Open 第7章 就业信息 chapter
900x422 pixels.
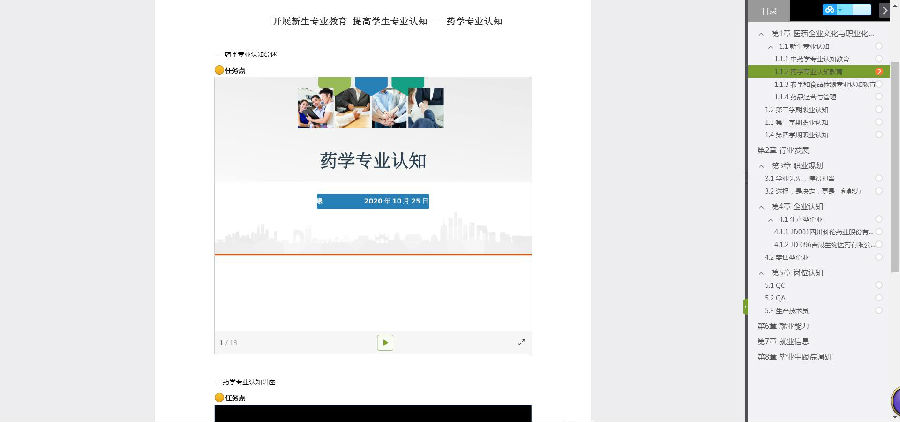783,341
